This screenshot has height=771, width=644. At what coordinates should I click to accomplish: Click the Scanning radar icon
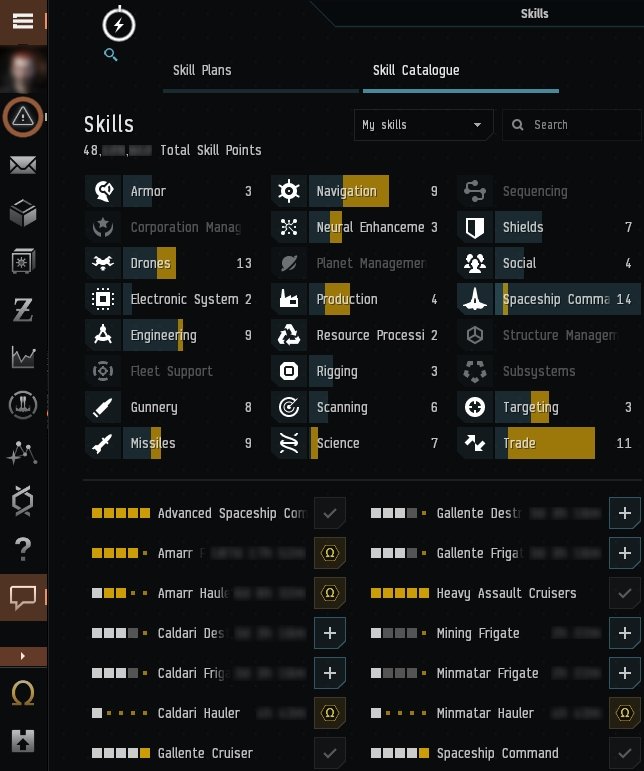tap(289, 407)
